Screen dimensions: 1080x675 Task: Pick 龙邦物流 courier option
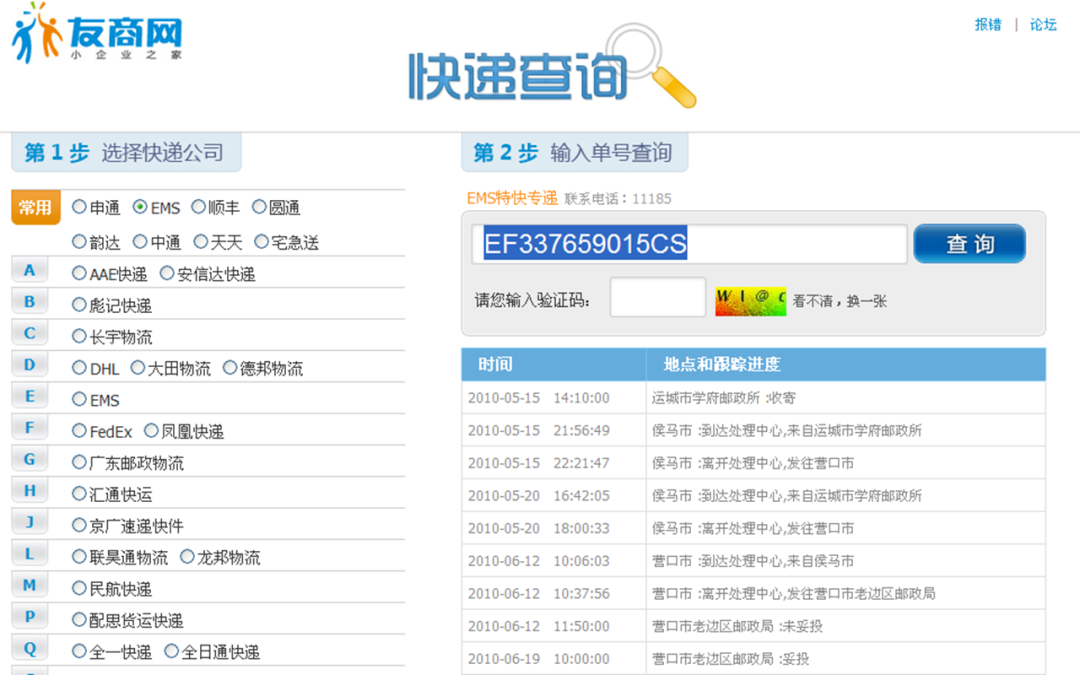(x=187, y=557)
